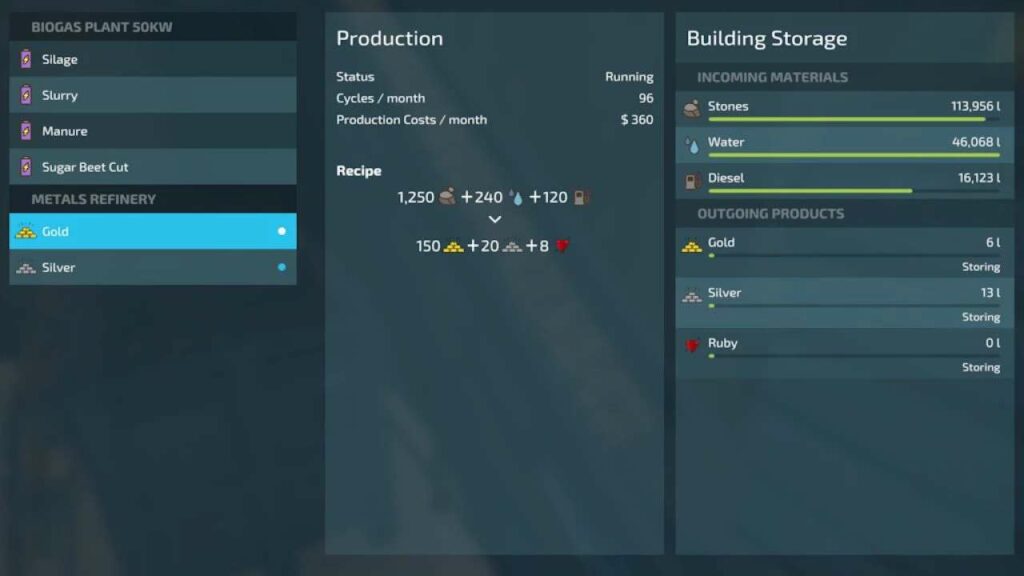Click the Diesel pump icon

click(x=690, y=179)
